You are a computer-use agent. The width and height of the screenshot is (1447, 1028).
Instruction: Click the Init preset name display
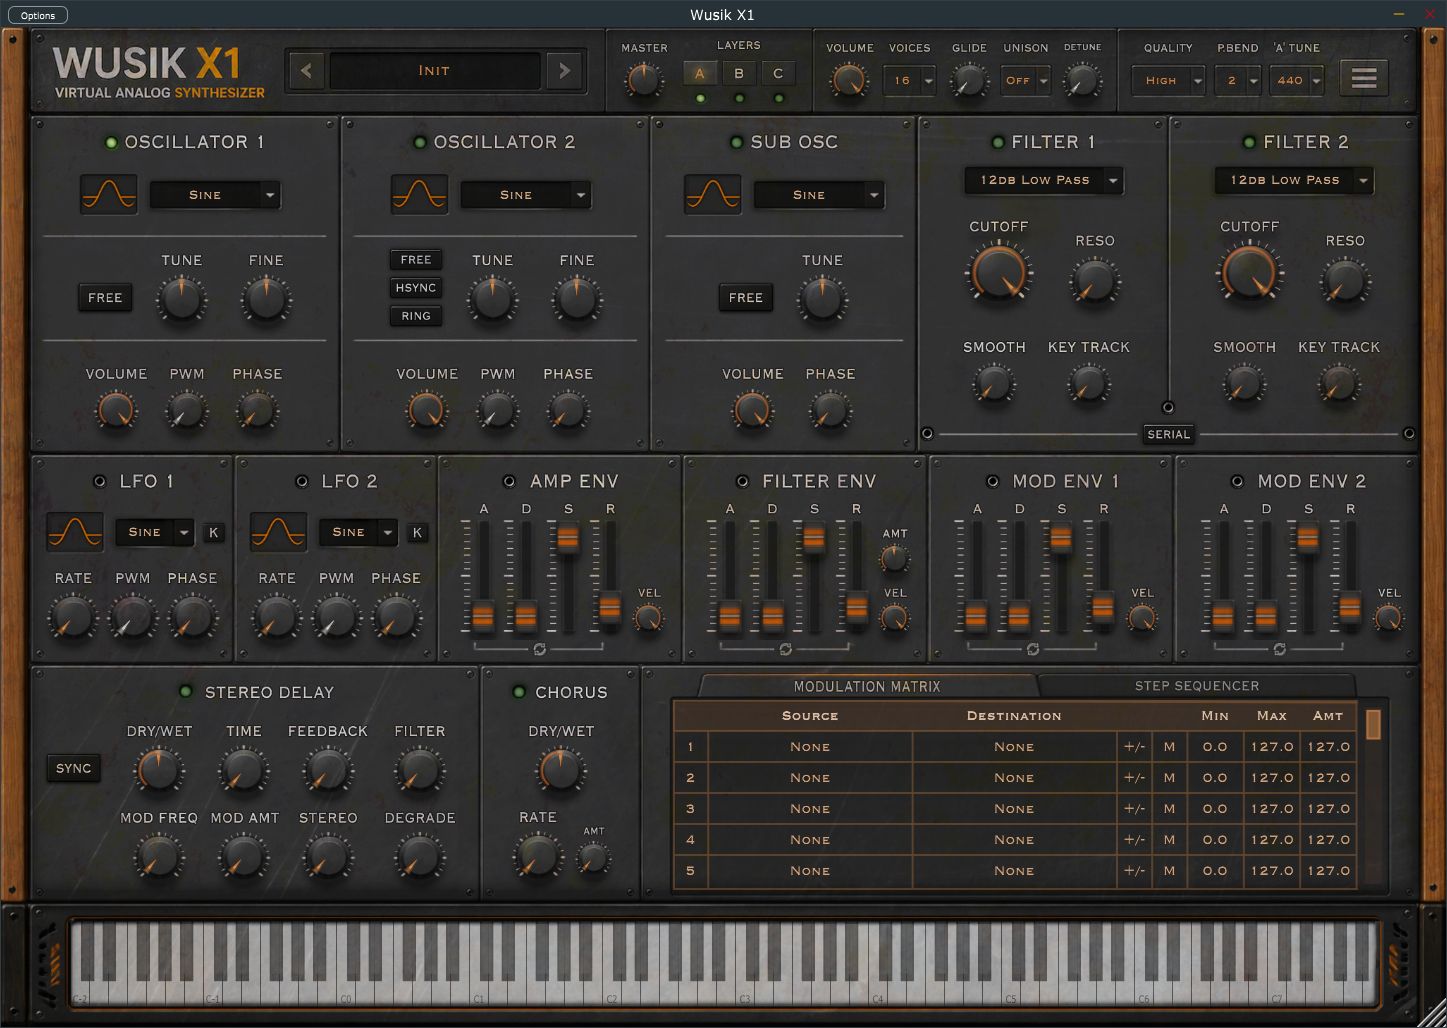coord(434,71)
